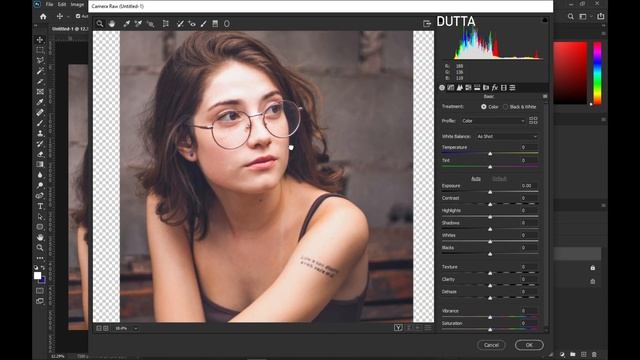This screenshot has height=360, width=640.
Task: Switch to the Tone Curve panel tab
Action: point(451,87)
